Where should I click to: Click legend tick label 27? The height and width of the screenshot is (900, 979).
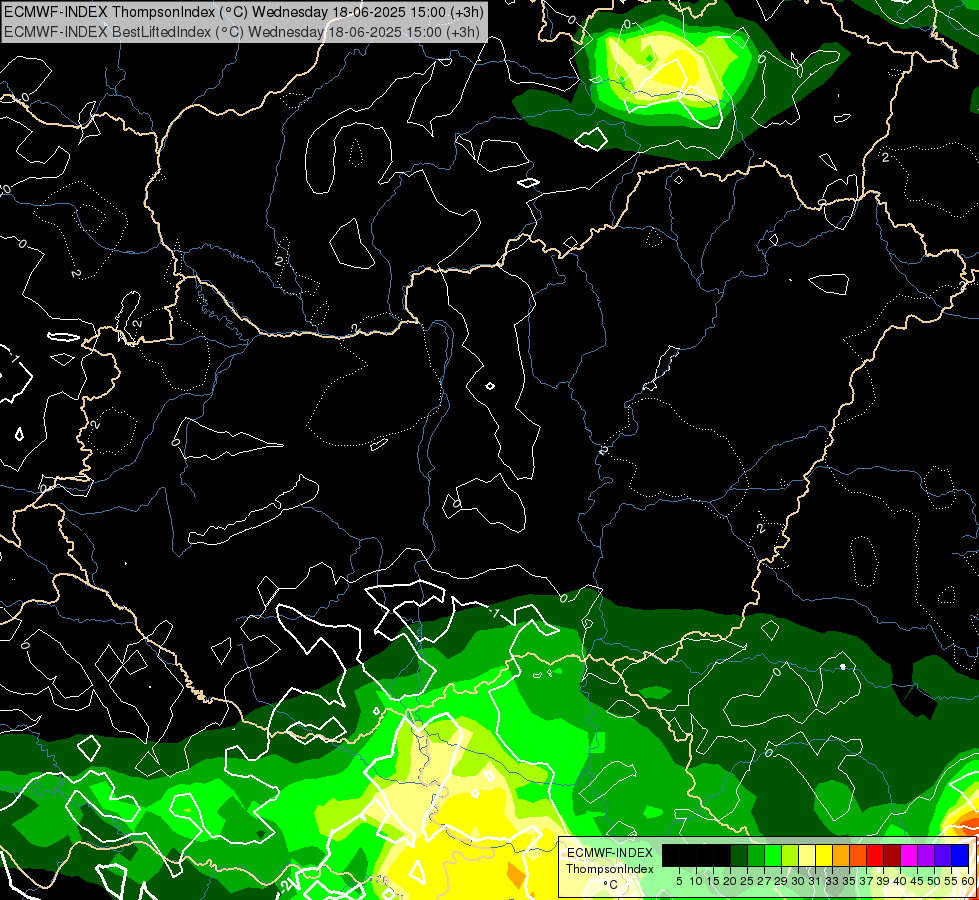[764, 881]
